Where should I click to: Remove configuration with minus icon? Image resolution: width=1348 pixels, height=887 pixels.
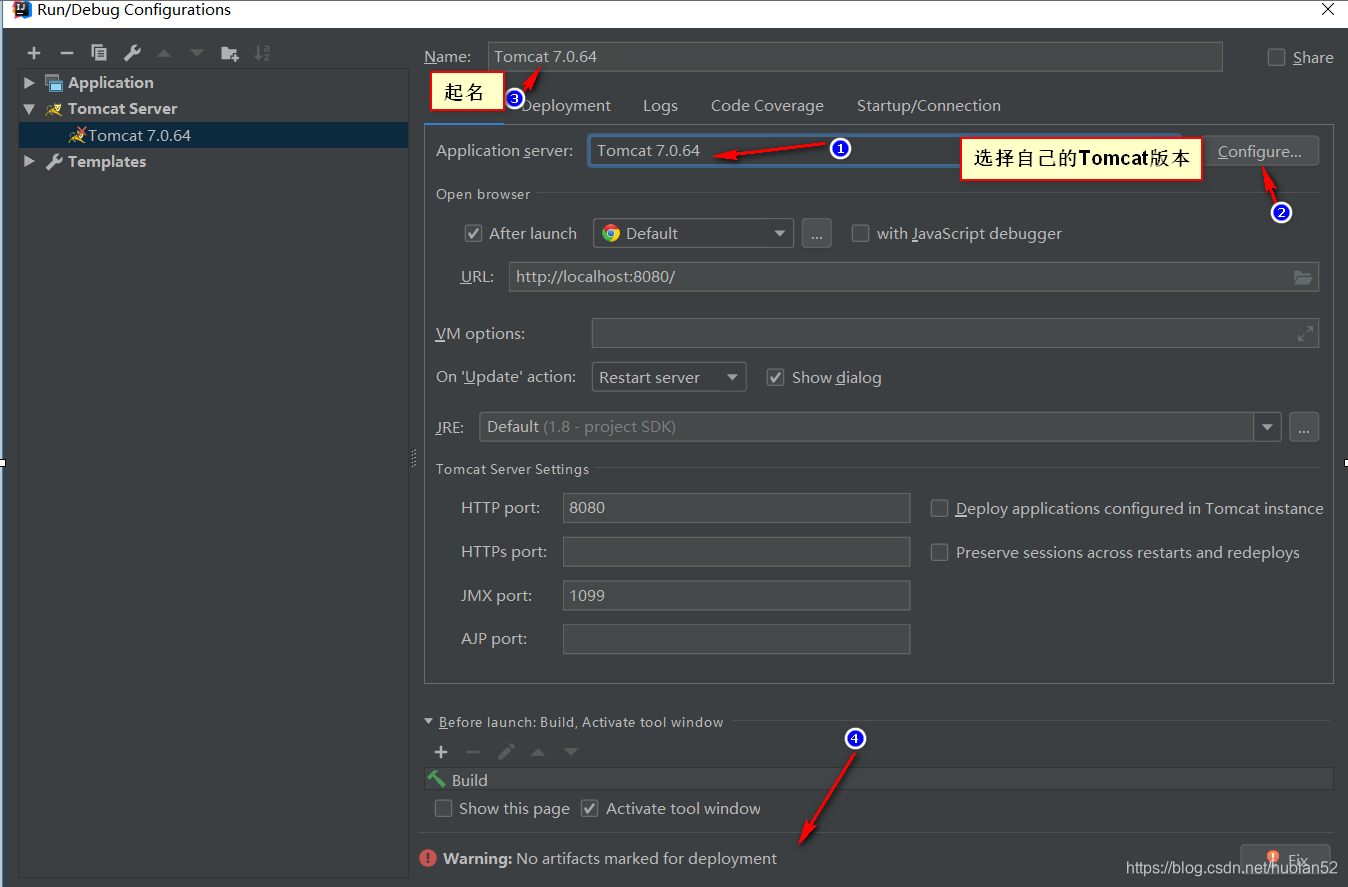point(66,53)
